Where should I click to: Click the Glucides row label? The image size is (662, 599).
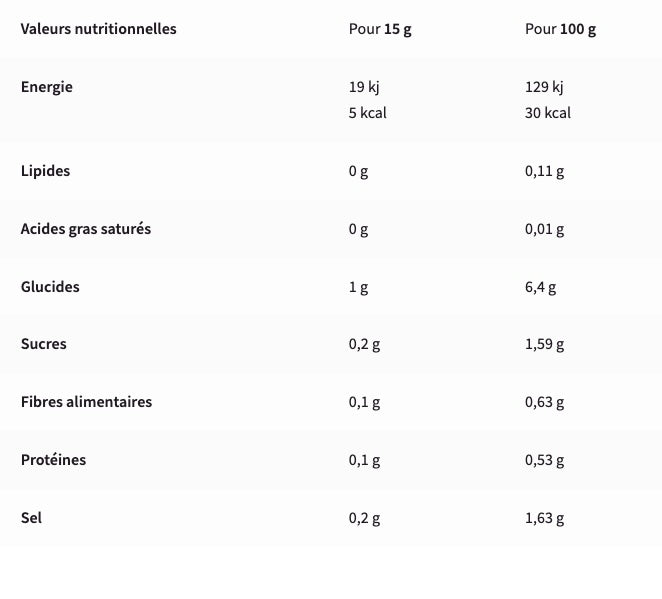point(50,287)
